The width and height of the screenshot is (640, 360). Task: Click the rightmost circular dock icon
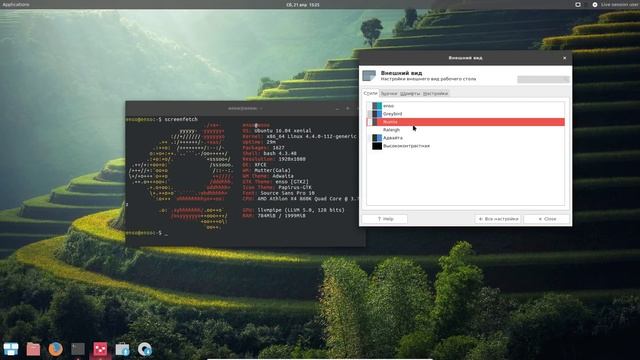pyautogui.click(x=144, y=349)
